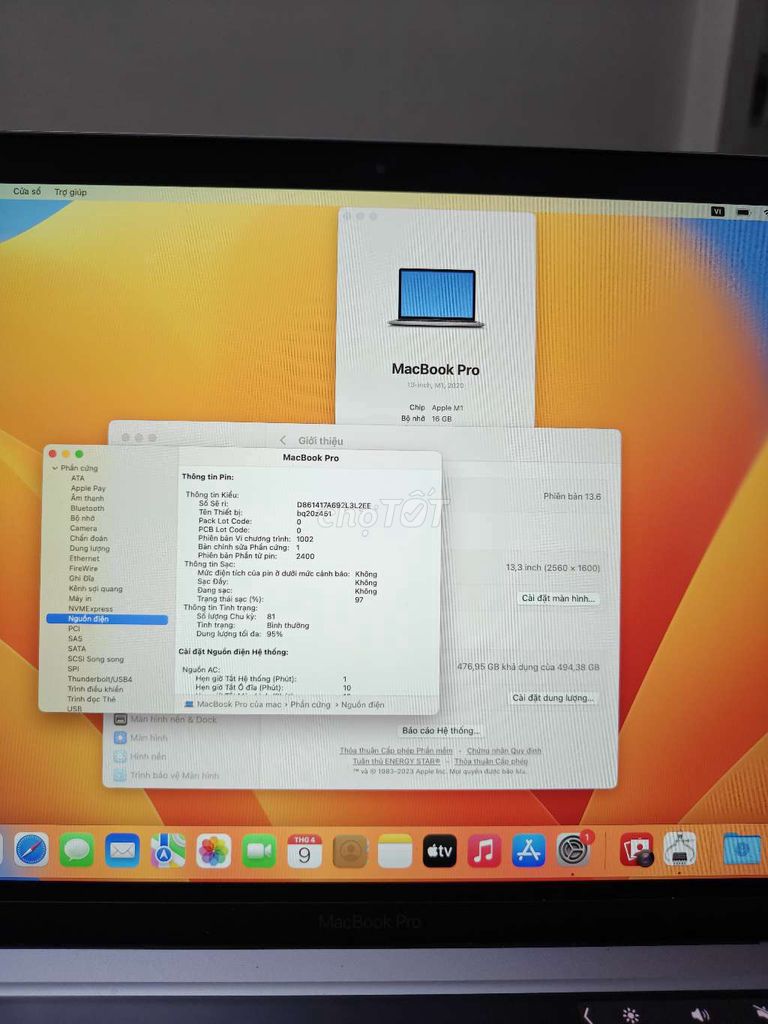The width and height of the screenshot is (768, 1024).
Task: Click the MacBook Pro laptop image
Action: tap(436, 298)
